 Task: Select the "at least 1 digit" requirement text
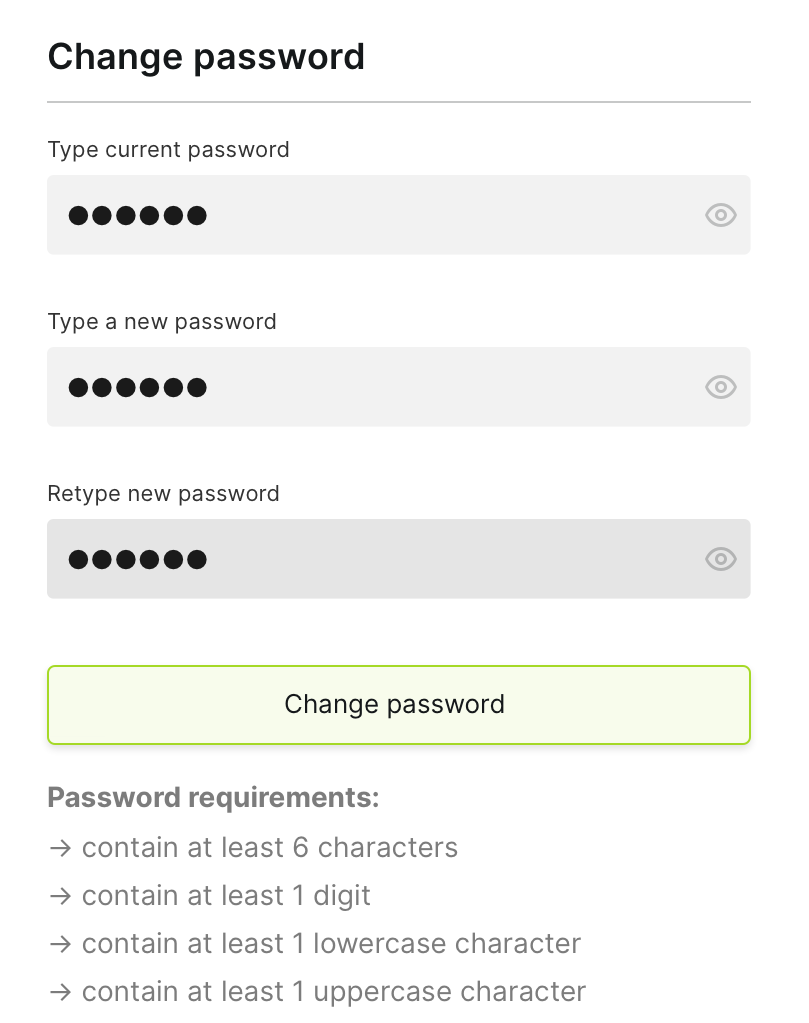click(x=279, y=896)
